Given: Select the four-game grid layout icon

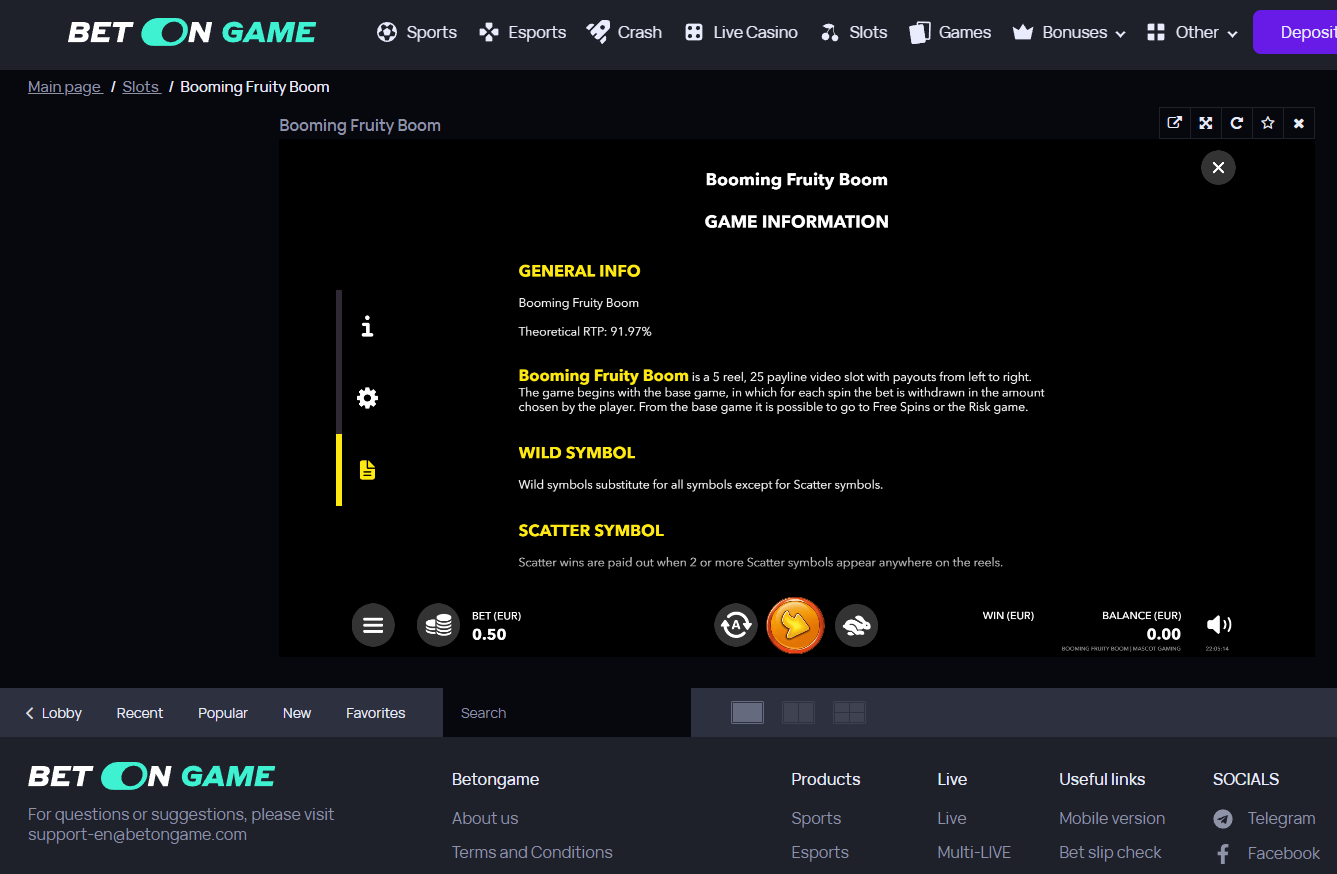Looking at the screenshot, I should 849,712.
